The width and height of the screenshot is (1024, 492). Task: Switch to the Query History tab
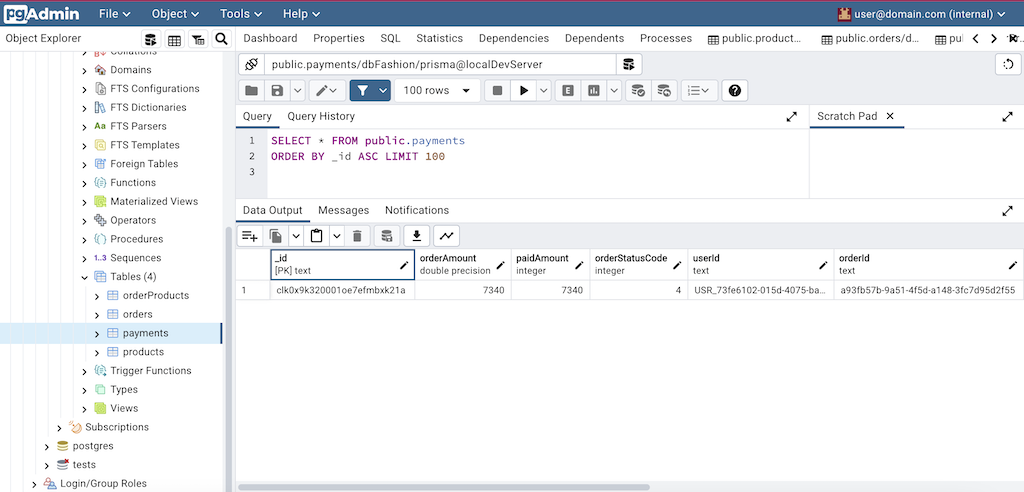coord(321,116)
